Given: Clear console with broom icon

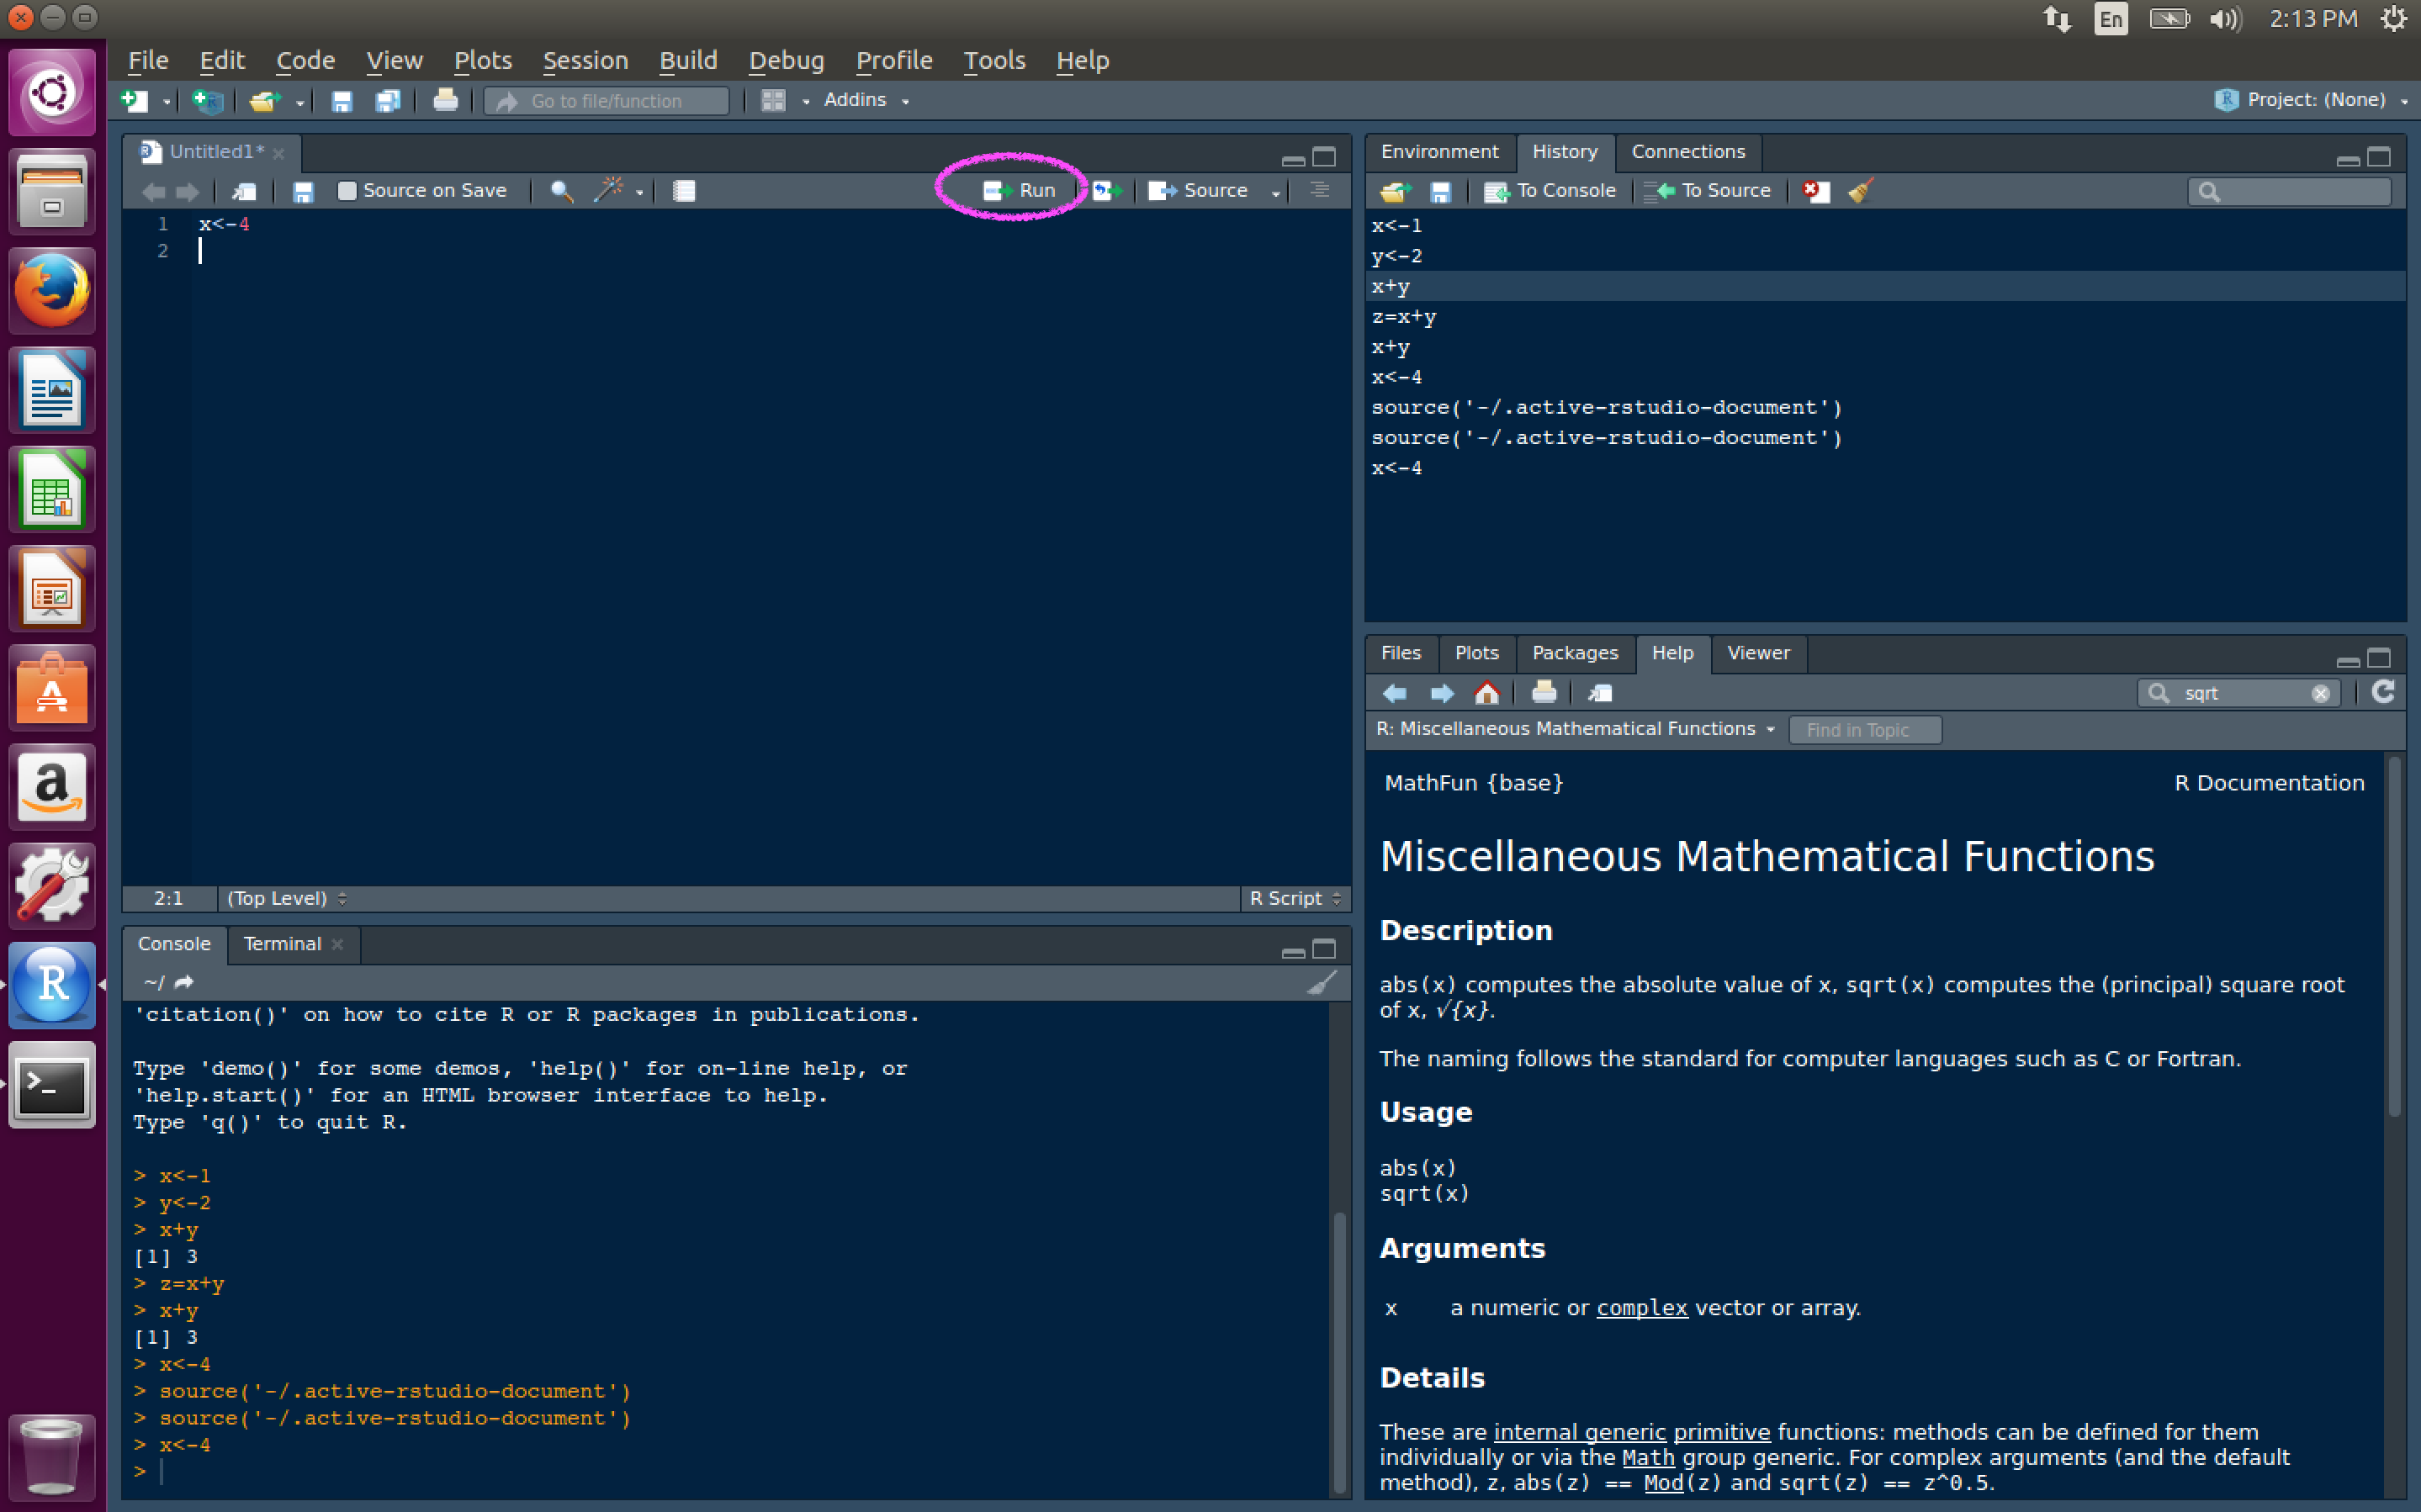Looking at the screenshot, I should pos(1322,983).
